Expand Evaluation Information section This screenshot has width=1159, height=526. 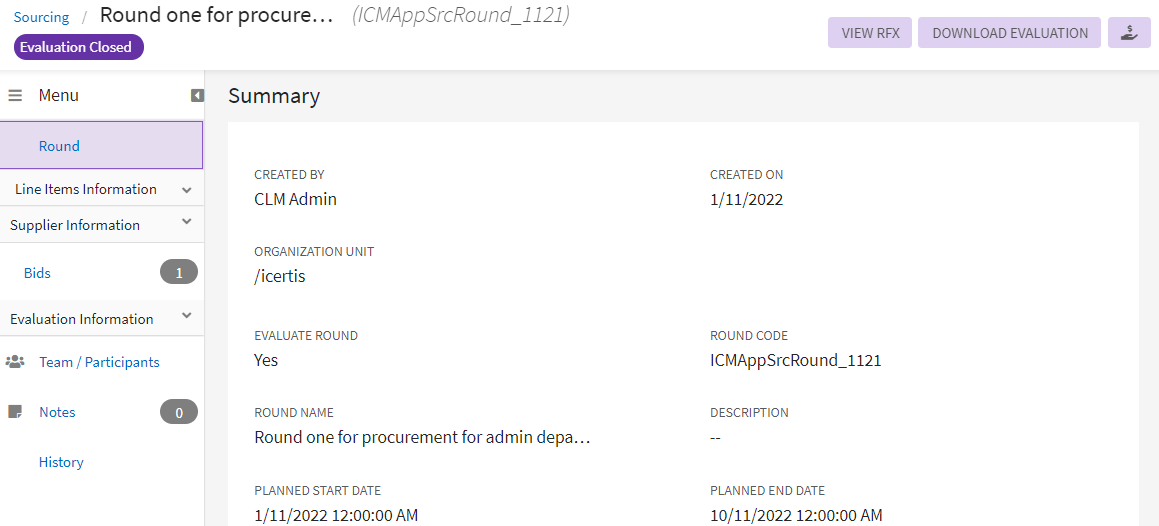pyautogui.click(x=186, y=318)
